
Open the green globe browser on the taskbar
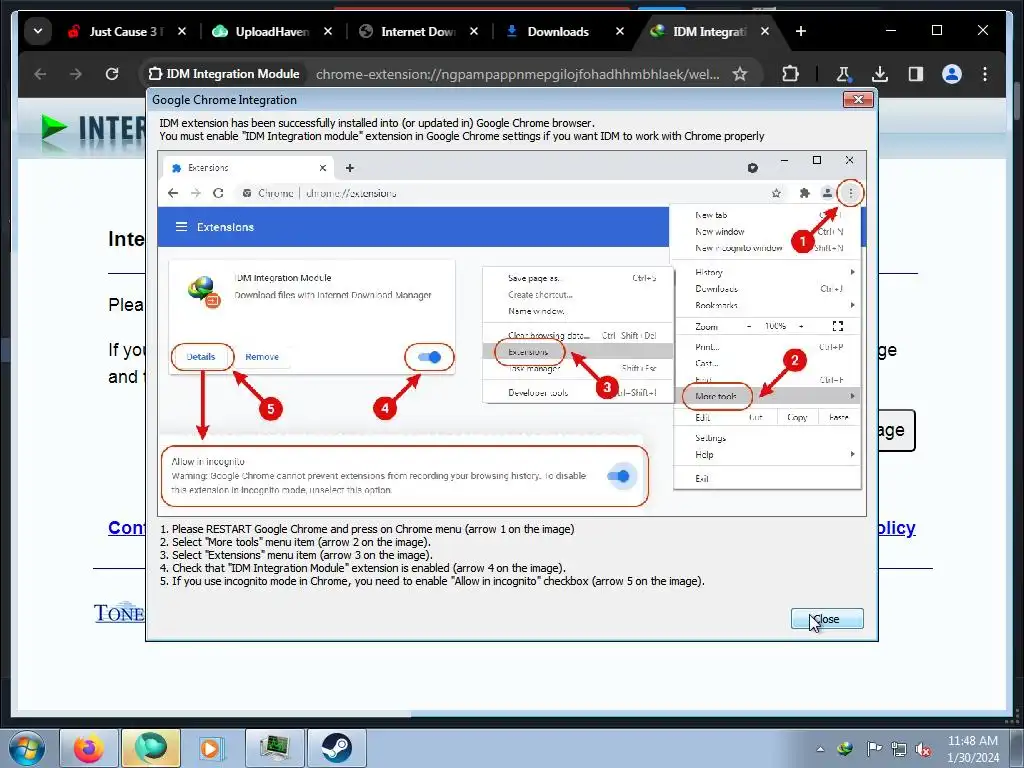click(151, 748)
